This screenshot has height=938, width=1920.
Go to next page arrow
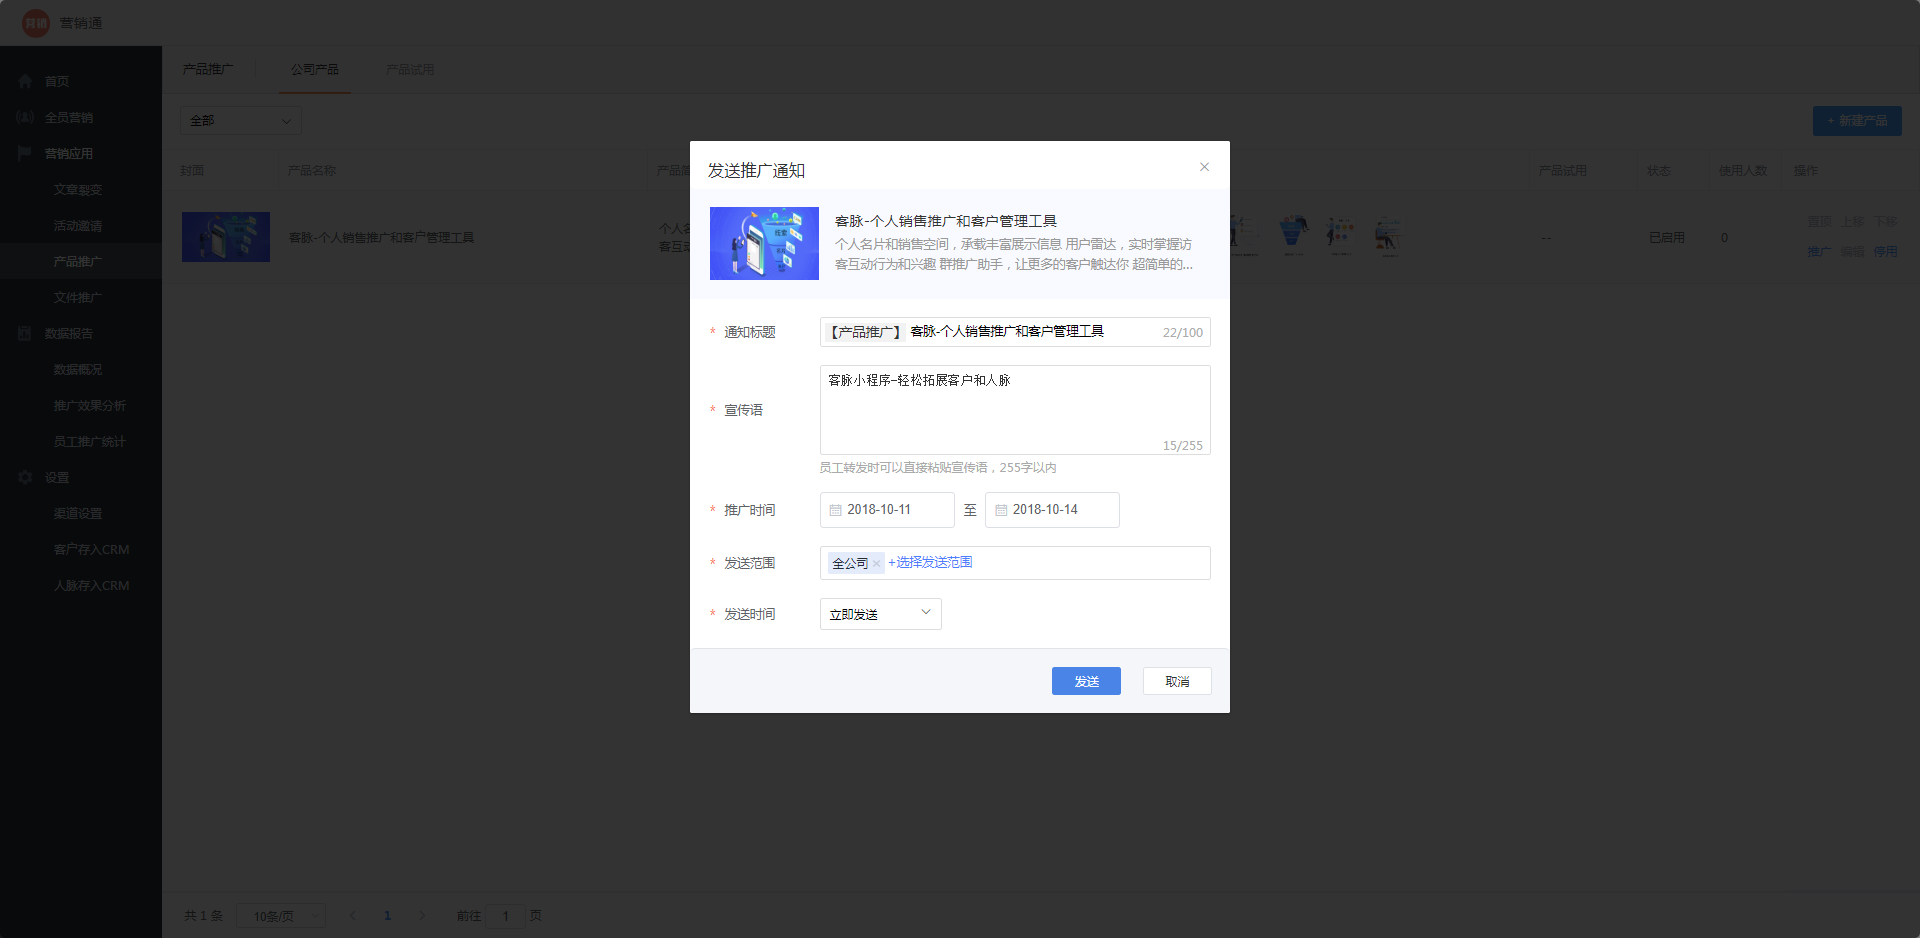click(422, 916)
